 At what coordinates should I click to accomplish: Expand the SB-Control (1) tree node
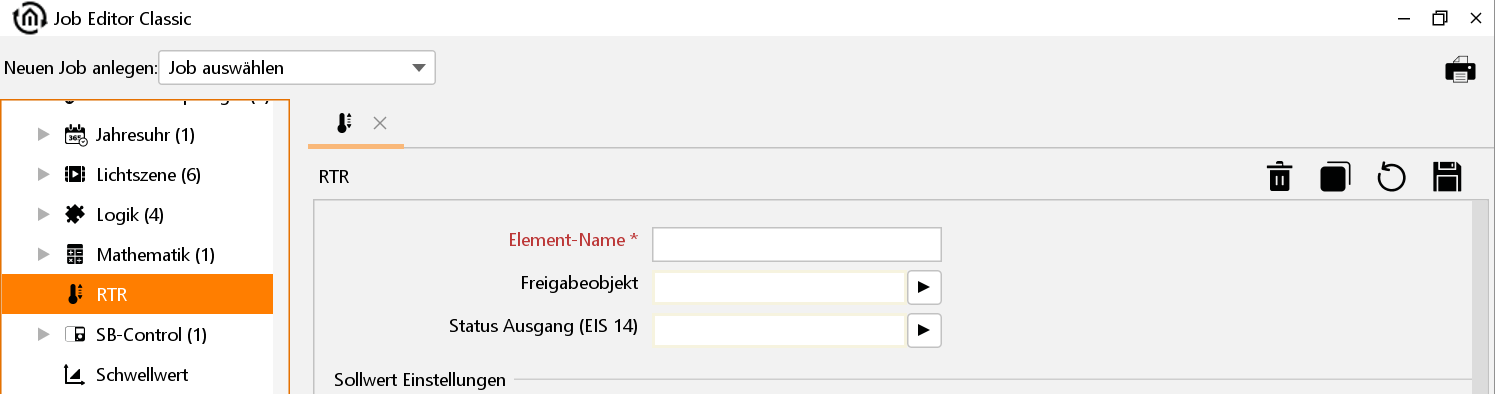point(43,334)
